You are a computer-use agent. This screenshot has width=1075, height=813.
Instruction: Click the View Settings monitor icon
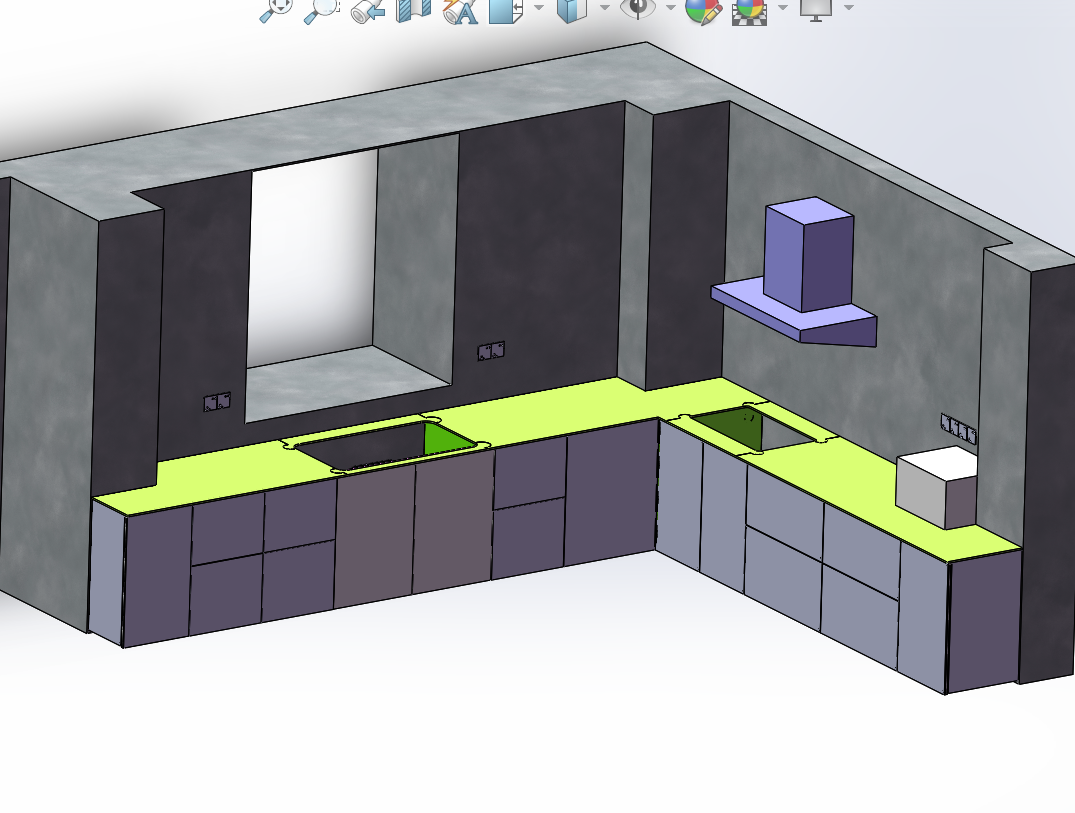coord(815,9)
